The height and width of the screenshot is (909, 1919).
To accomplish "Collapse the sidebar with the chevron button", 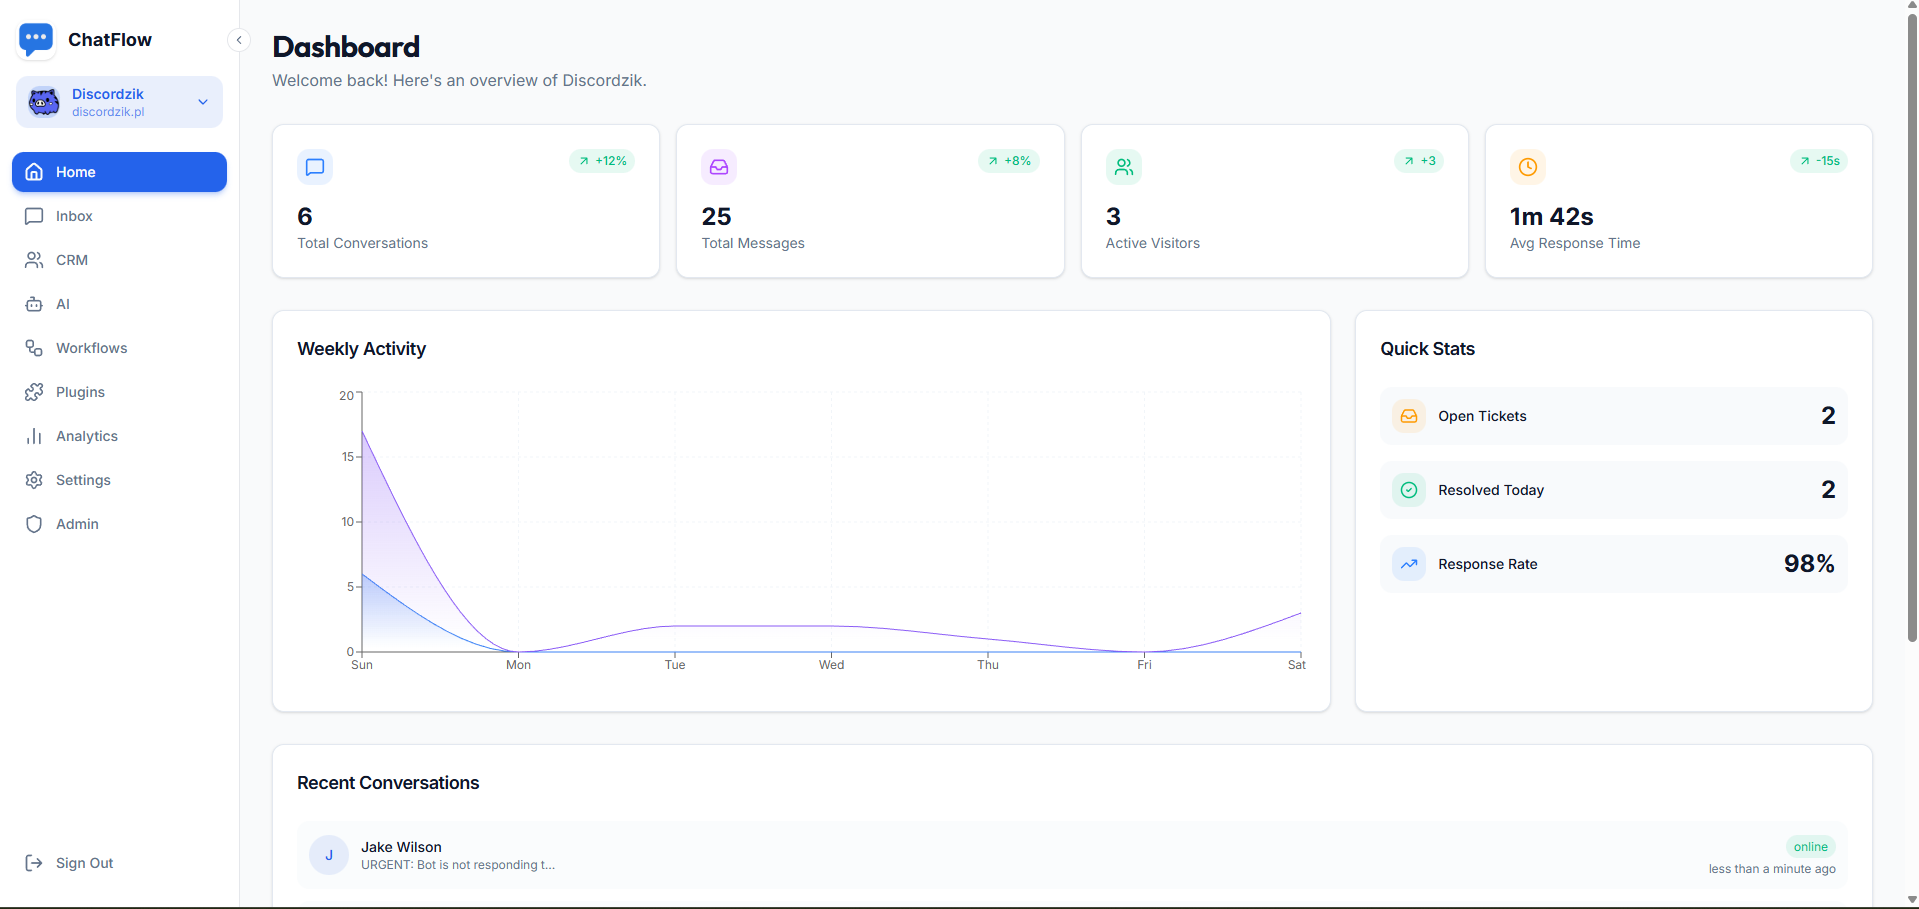I will tap(239, 40).
